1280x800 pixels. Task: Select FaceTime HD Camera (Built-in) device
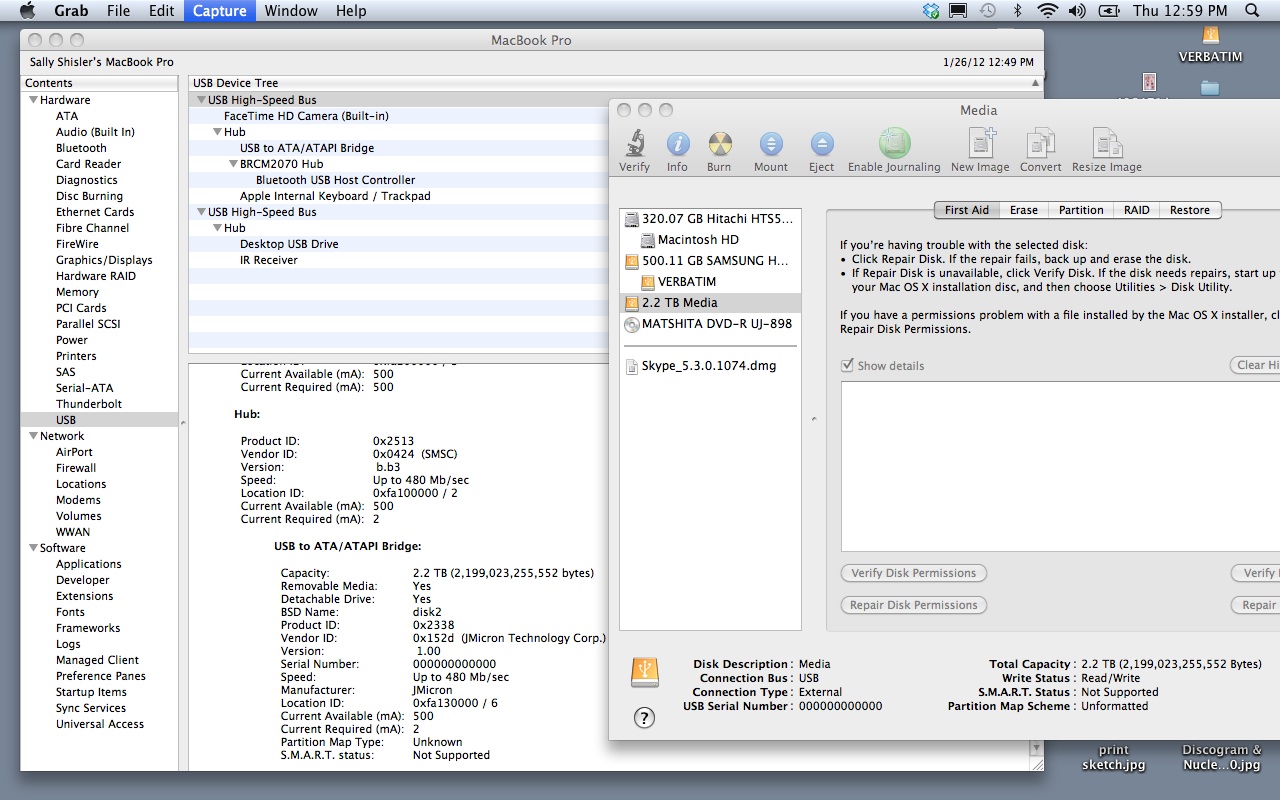point(306,116)
